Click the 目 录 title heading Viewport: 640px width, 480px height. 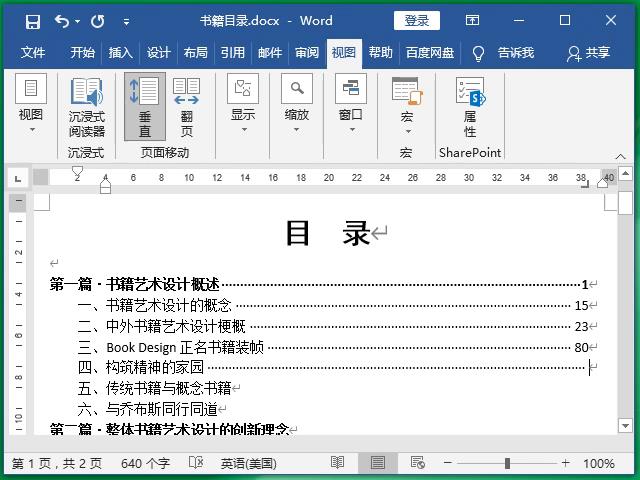click(x=328, y=233)
